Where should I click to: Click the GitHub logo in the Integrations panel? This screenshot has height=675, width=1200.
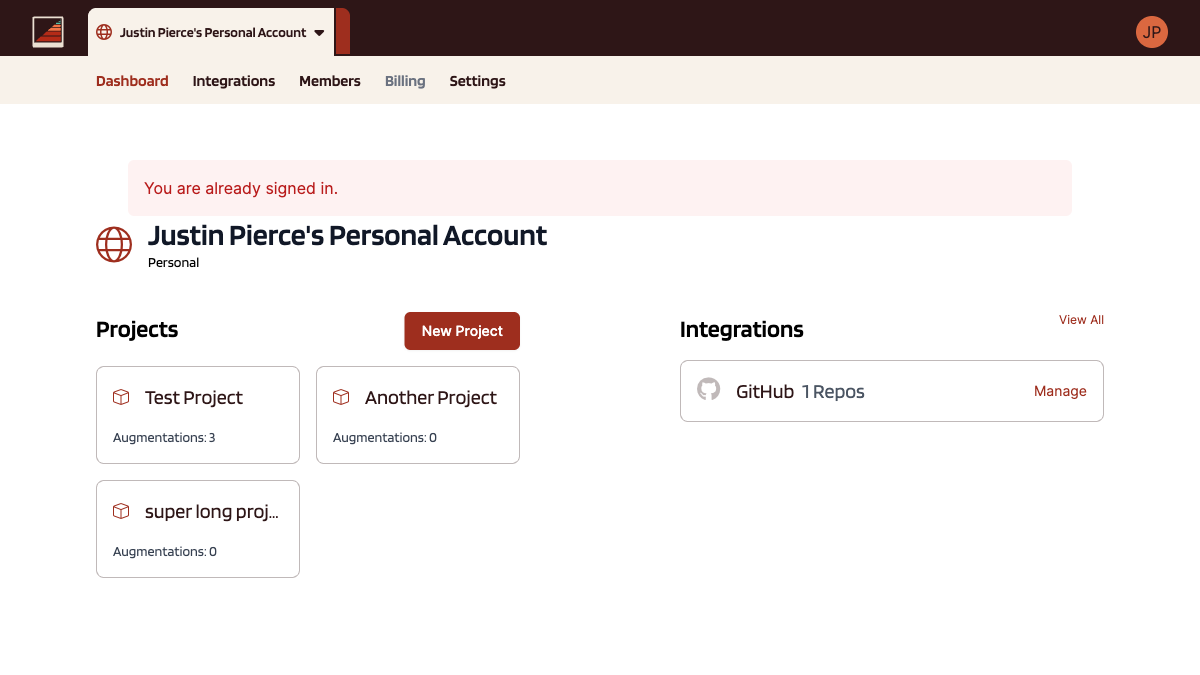pos(708,390)
